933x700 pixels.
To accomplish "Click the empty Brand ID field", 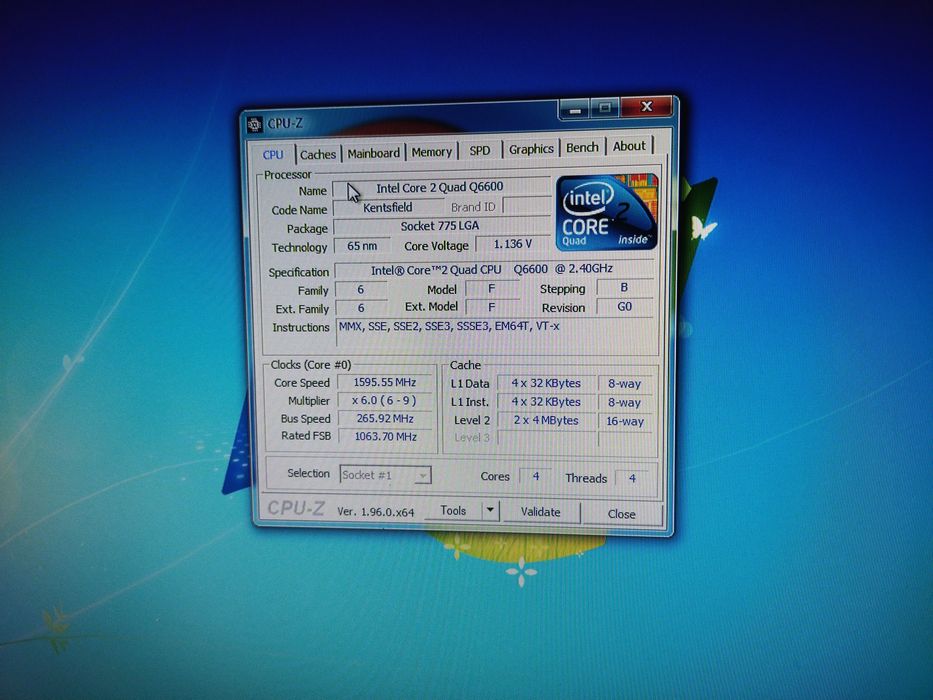I will 527,205.
